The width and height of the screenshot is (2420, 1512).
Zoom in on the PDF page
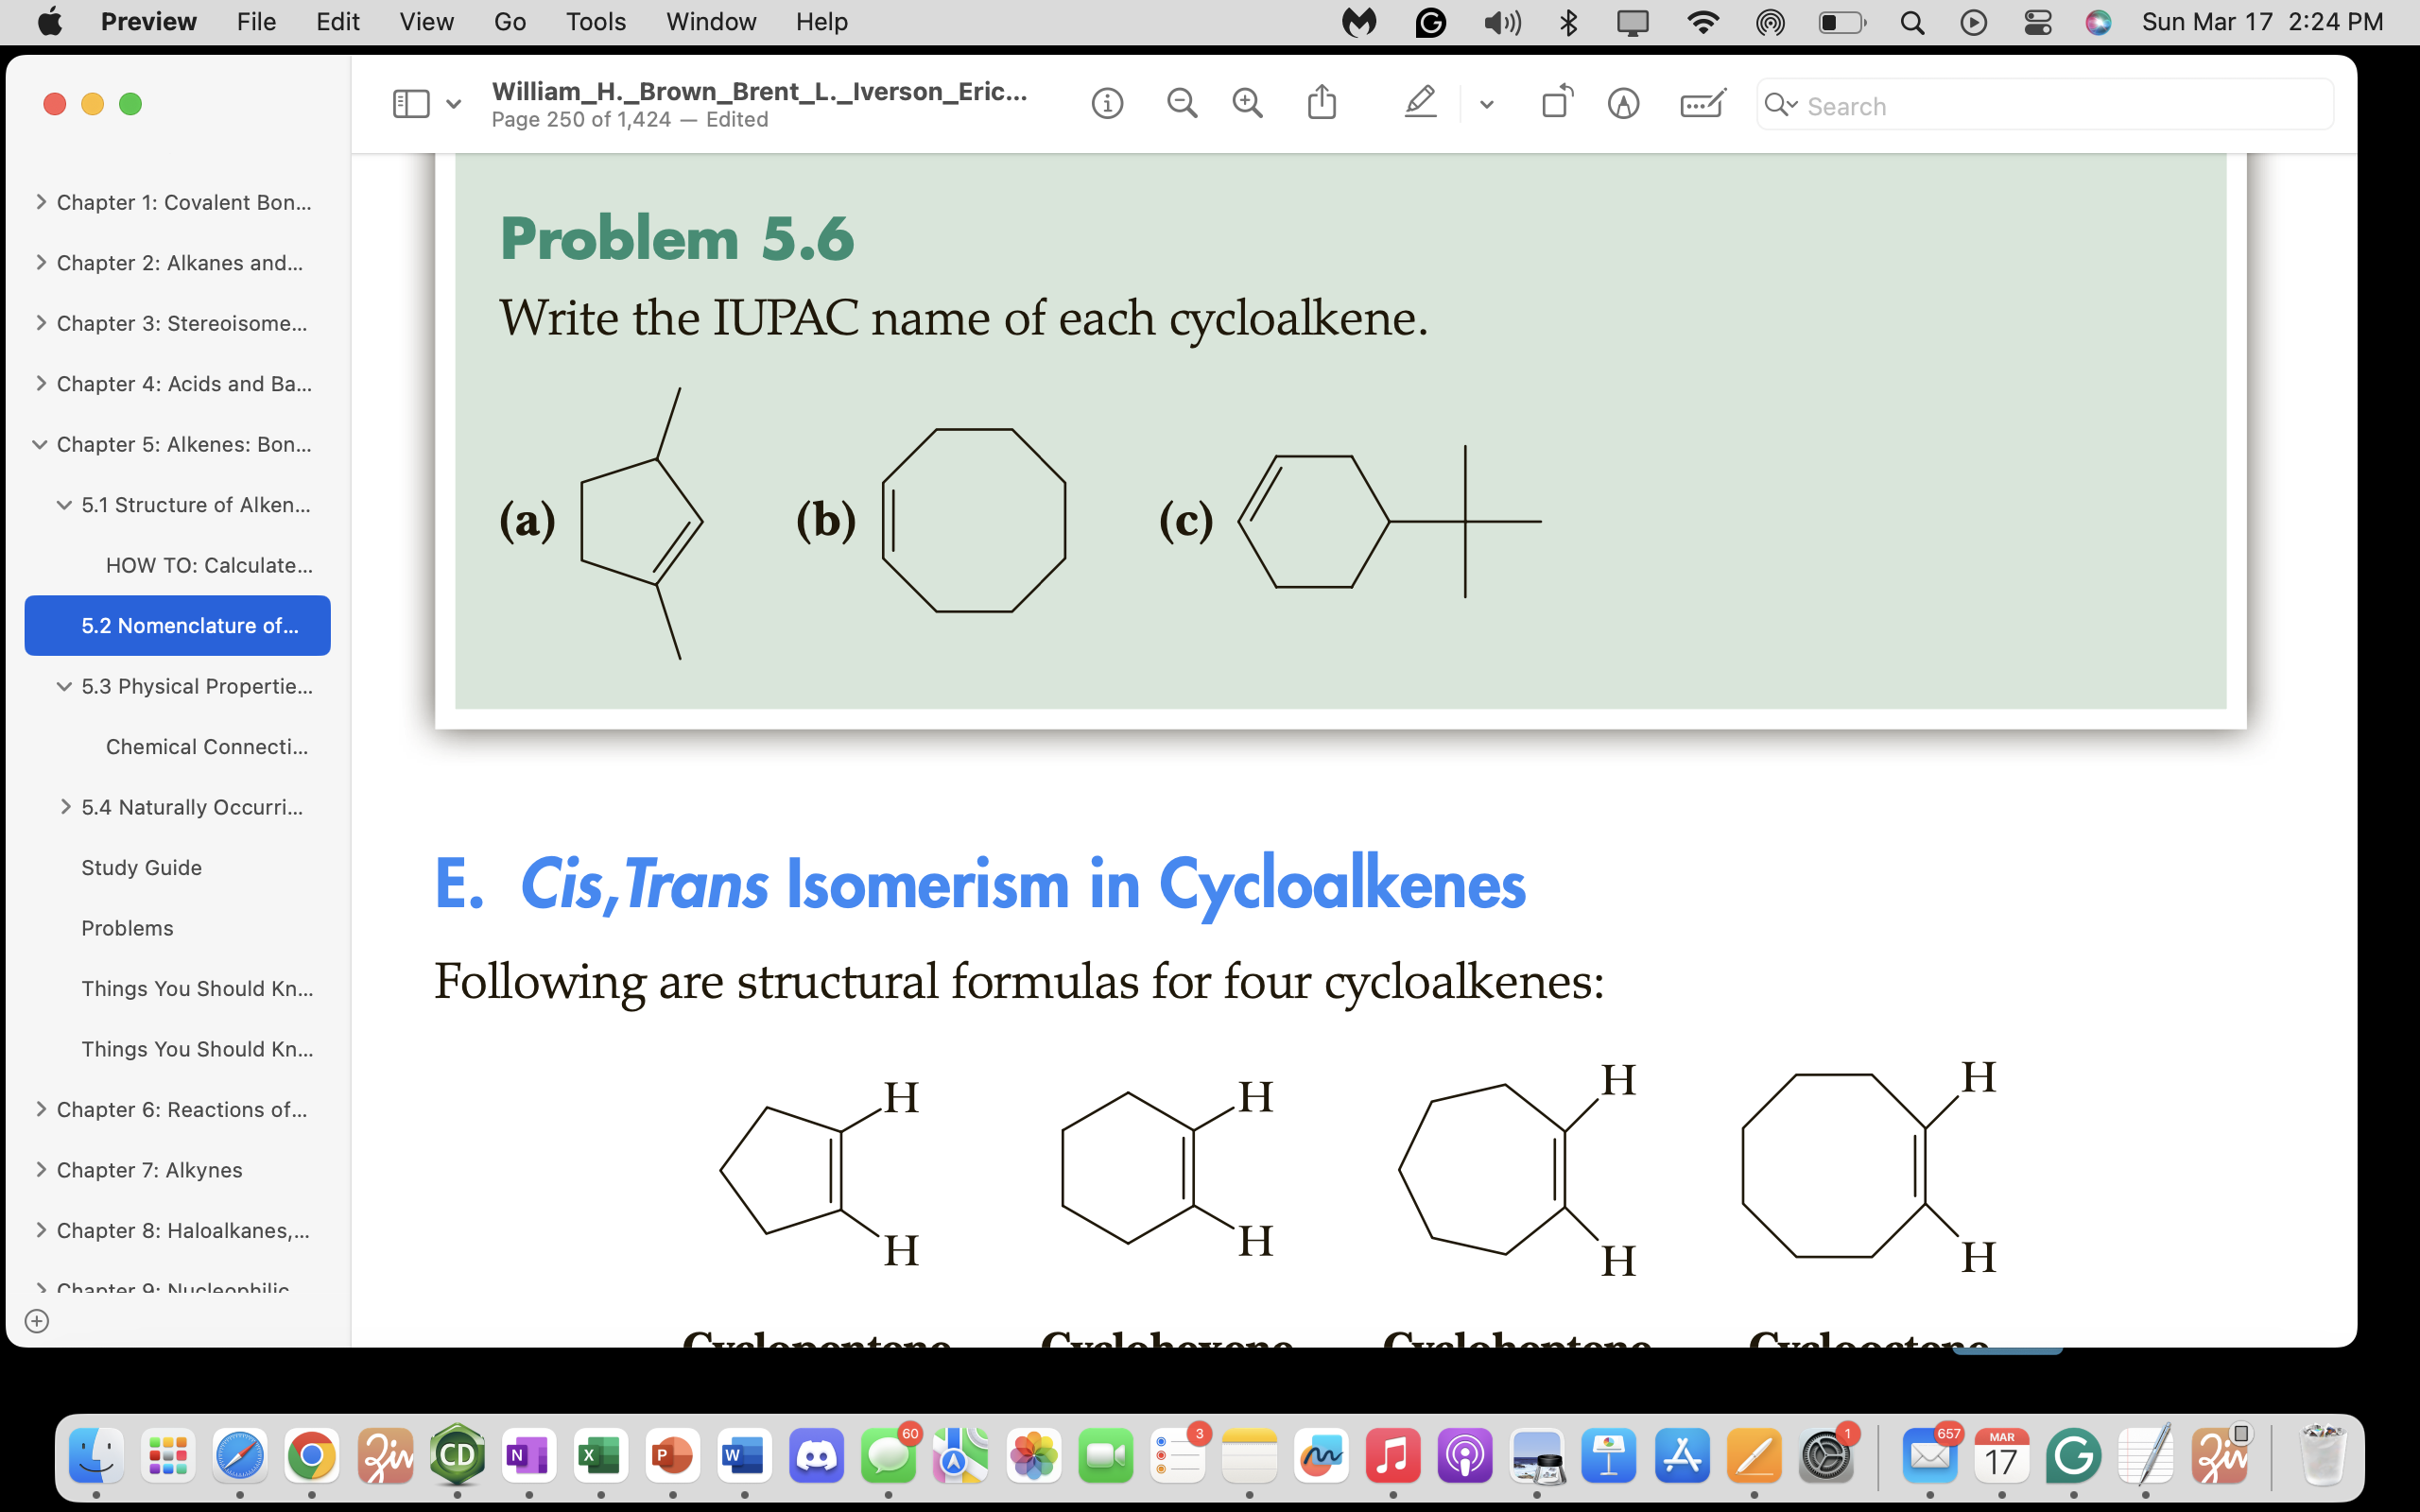click(1246, 103)
